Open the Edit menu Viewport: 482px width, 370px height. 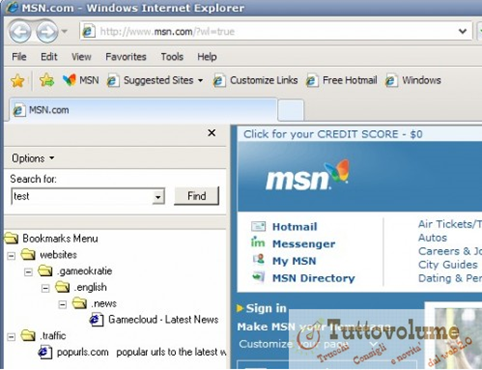pos(49,57)
